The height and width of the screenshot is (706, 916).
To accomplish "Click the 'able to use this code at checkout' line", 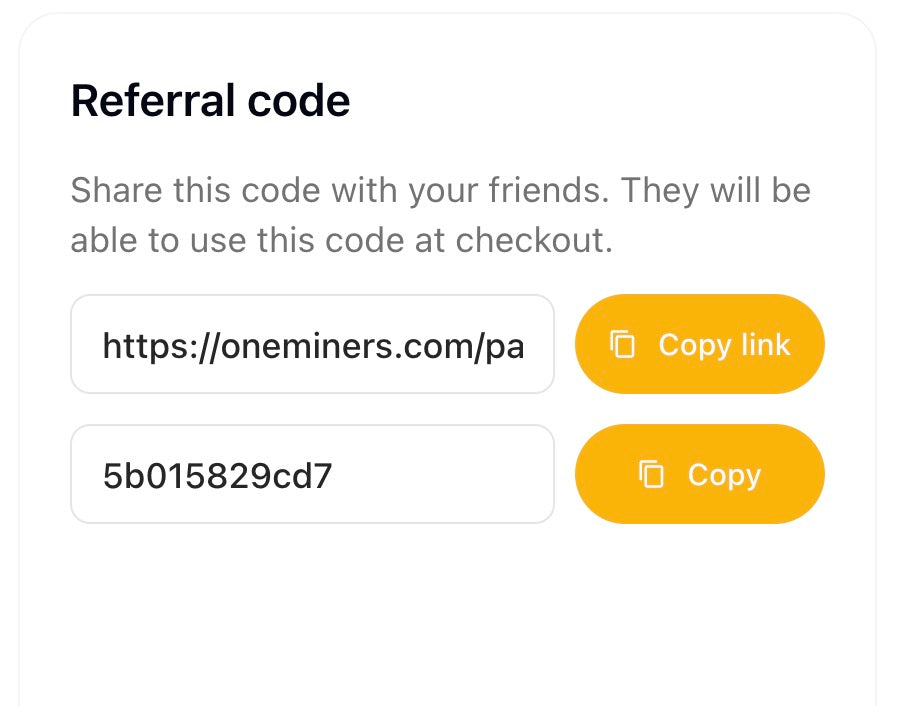I will [340, 241].
